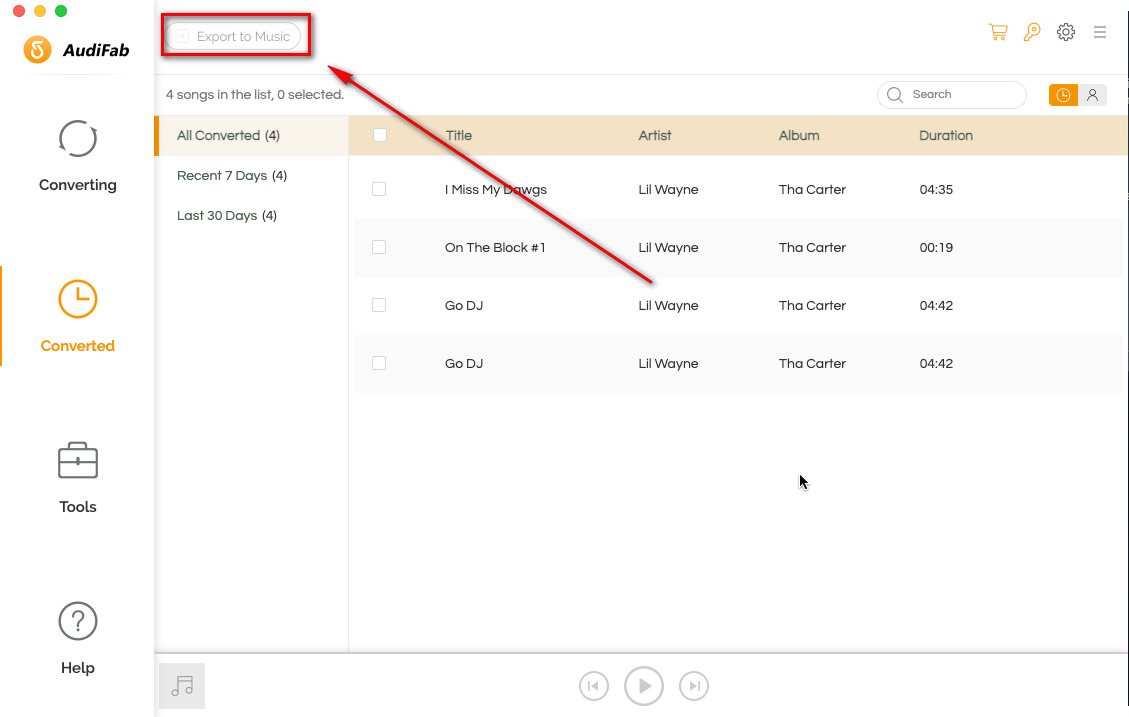The height and width of the screenshot is (717, 1129).
Task: Sort by the Artist column header
Action: [x=655, y=135]
